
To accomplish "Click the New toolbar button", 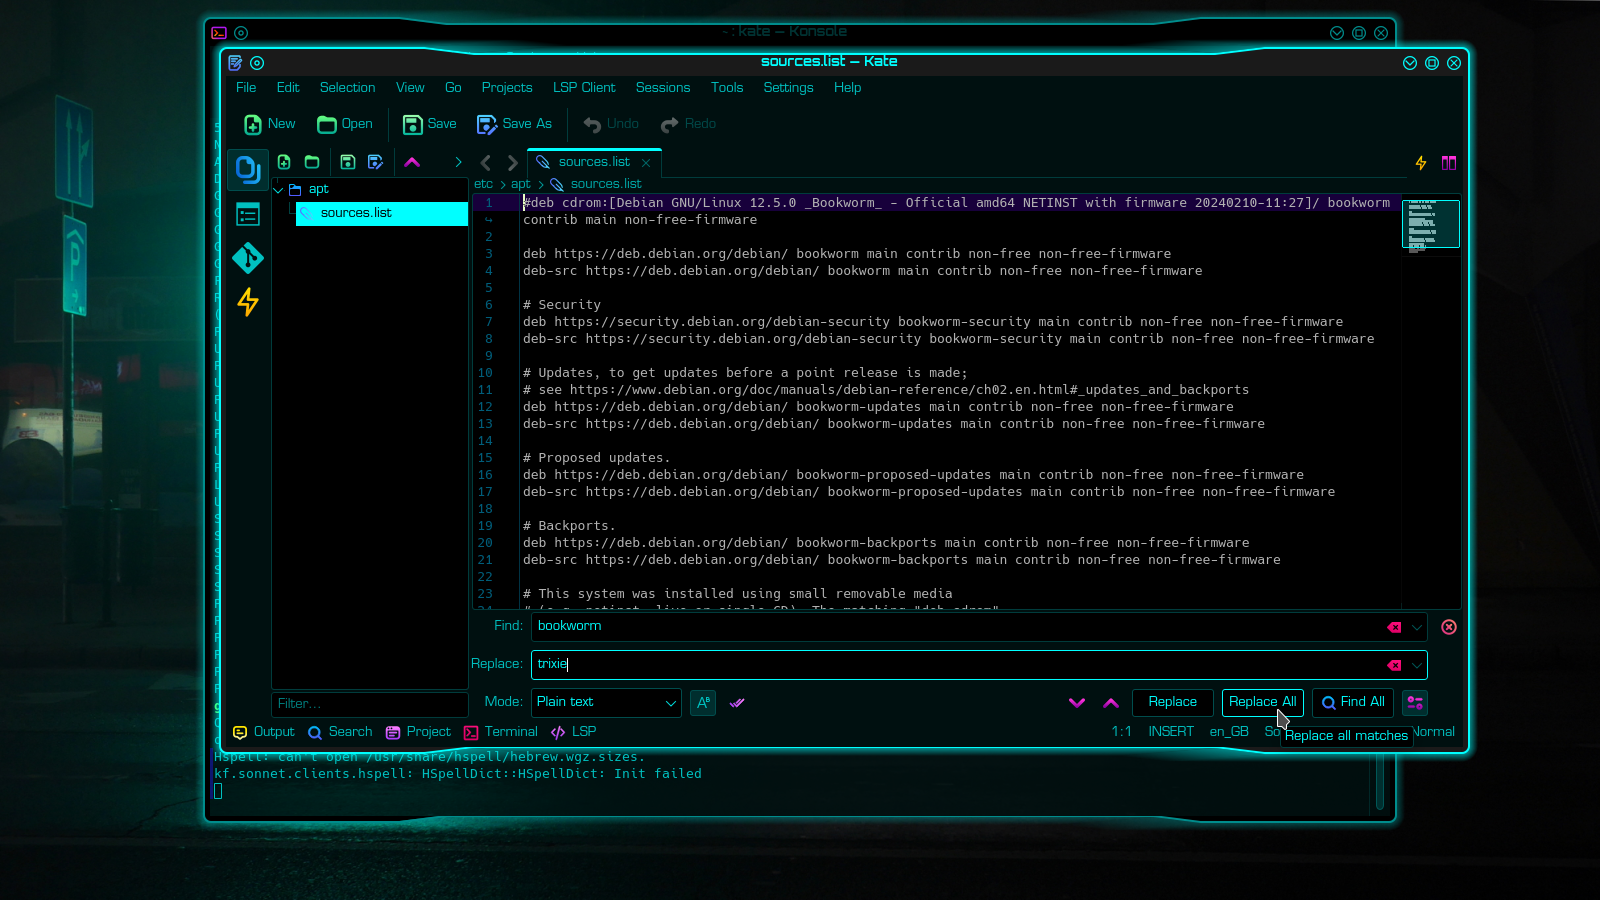I will click(x=270, y=124).
